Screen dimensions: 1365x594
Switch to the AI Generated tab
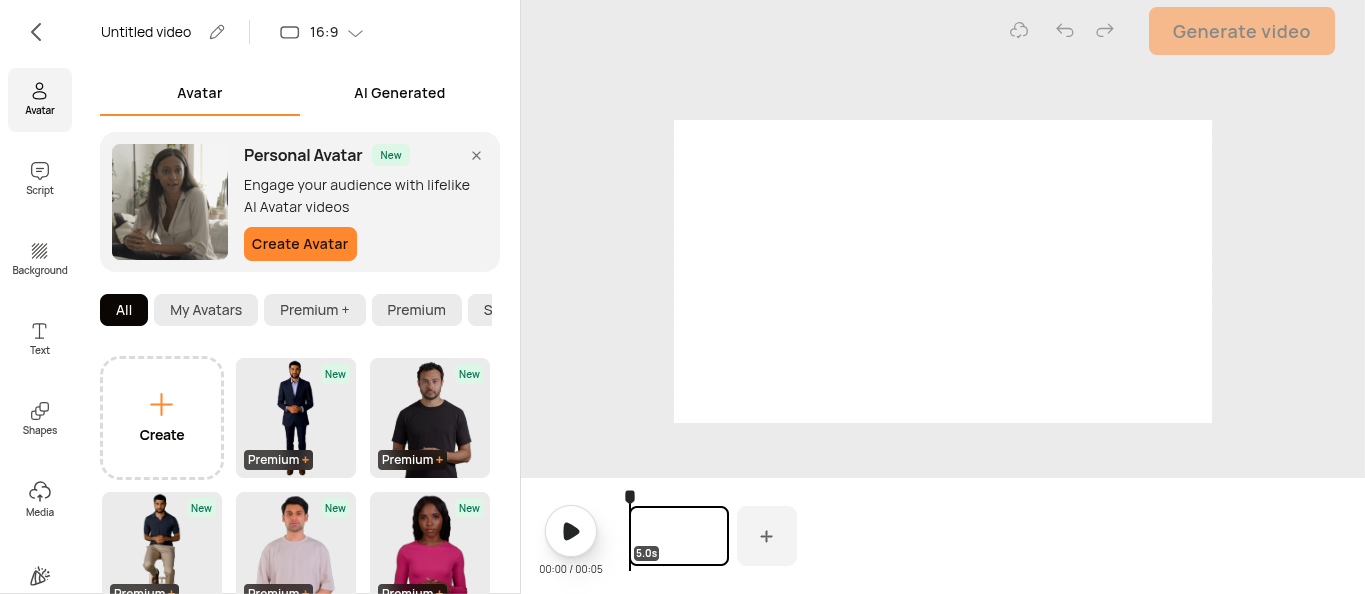point(400,93)
